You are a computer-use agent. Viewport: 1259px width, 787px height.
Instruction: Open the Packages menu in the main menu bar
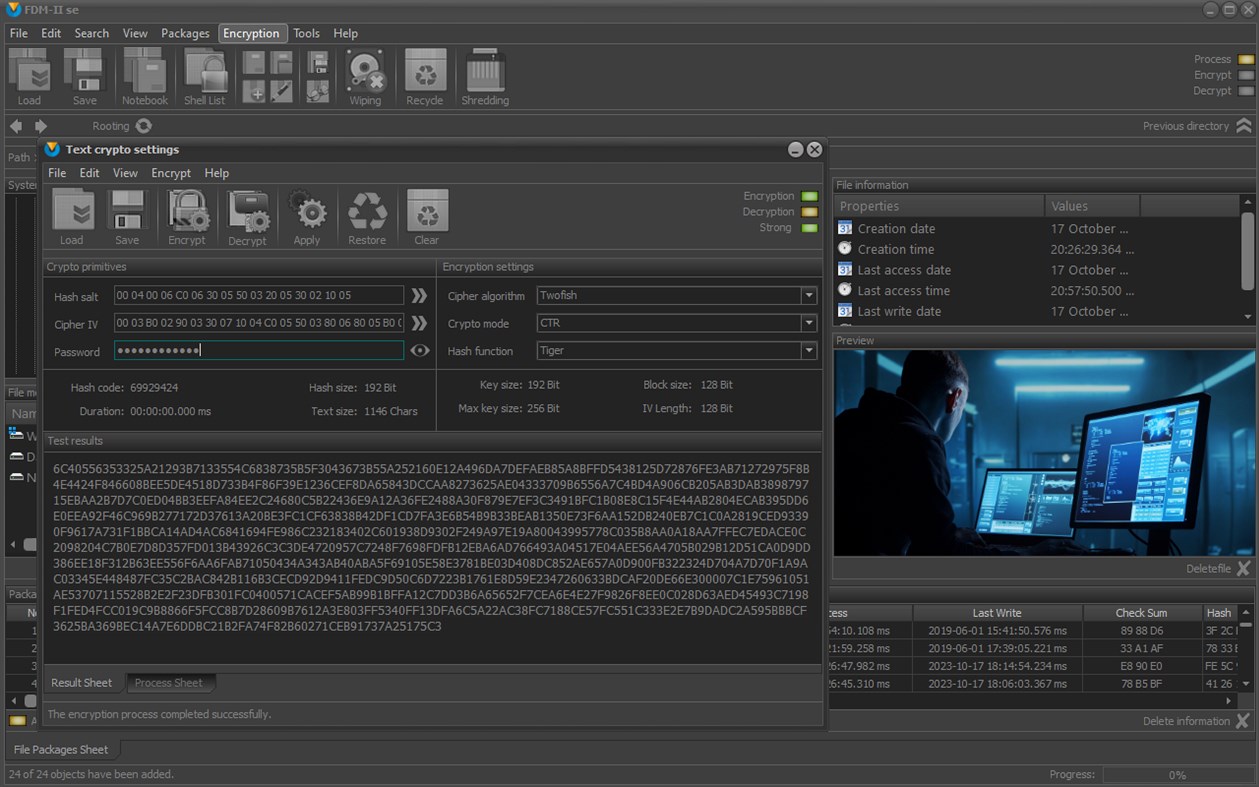coord(185,33)
